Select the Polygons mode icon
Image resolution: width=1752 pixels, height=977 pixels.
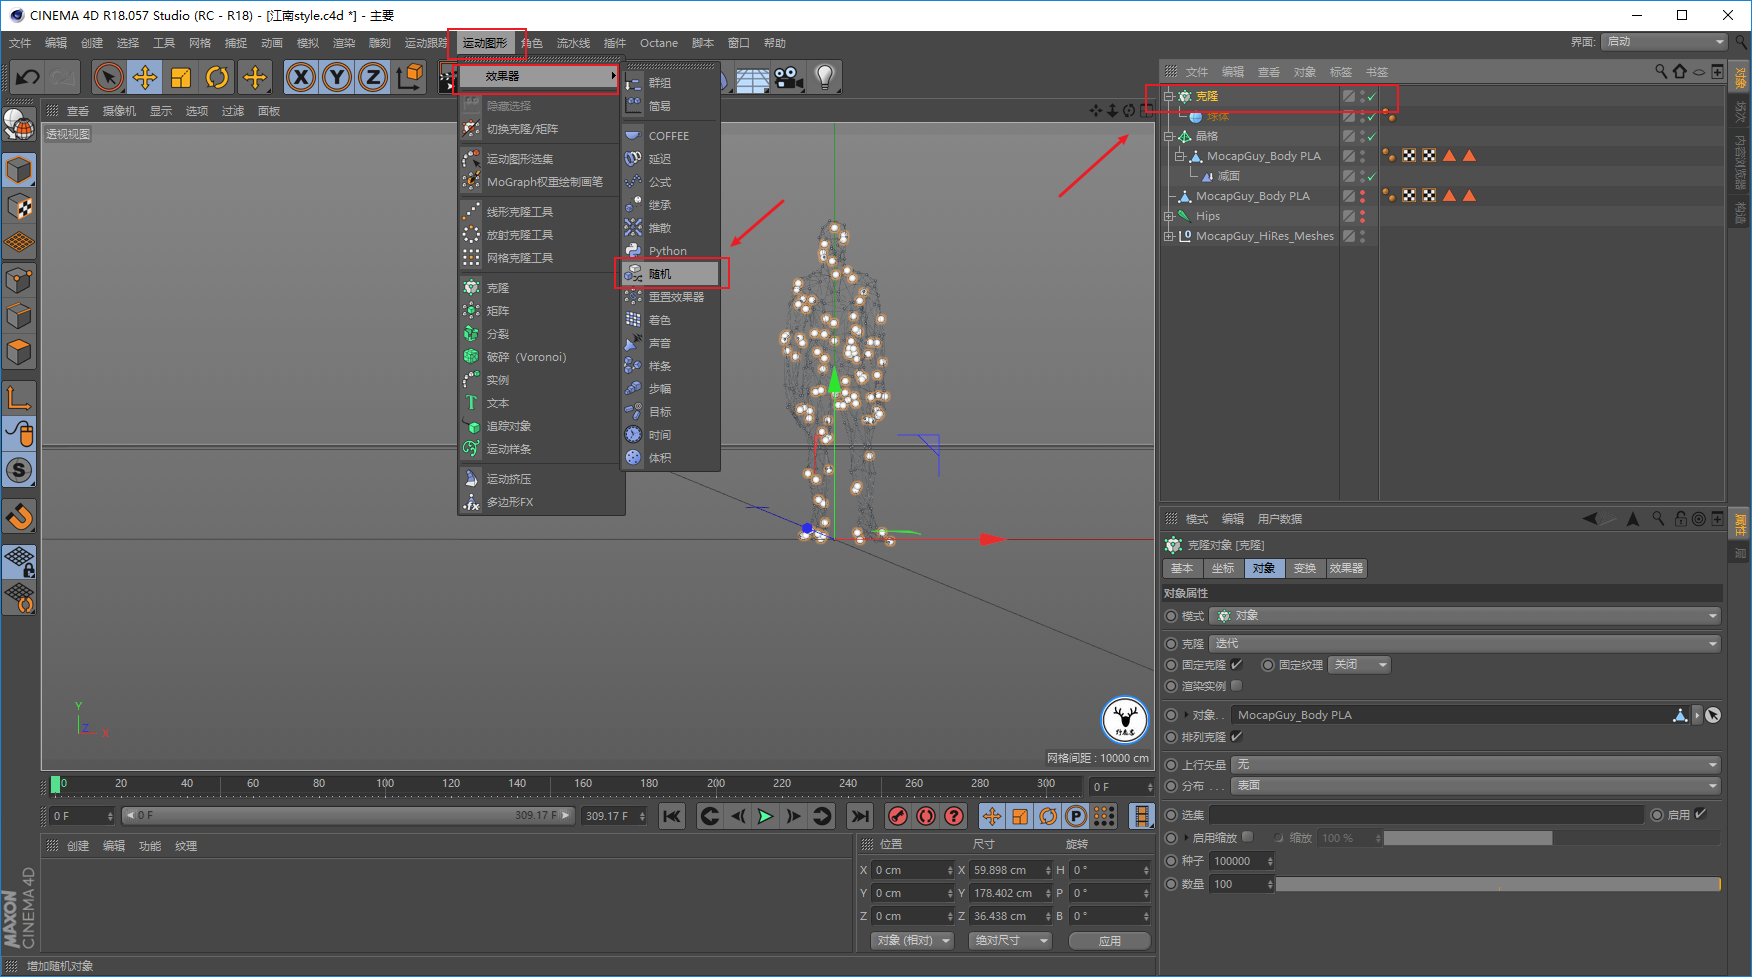tap(19, 353)
